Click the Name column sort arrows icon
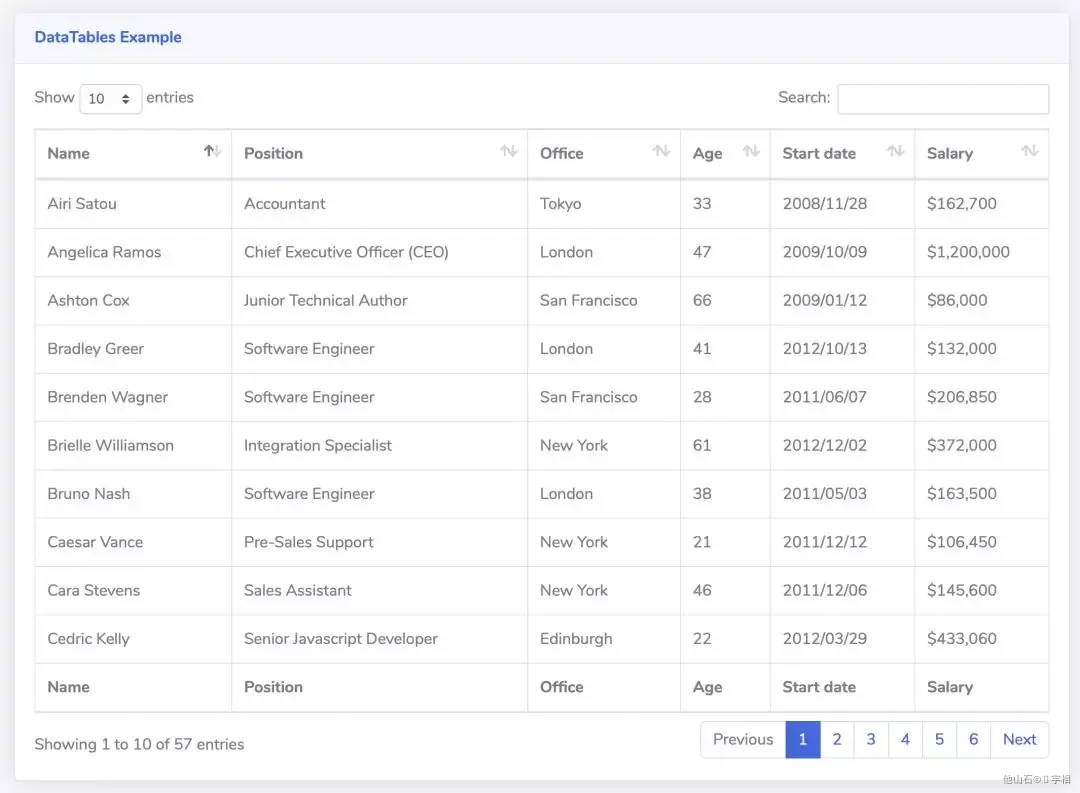 (212, 151)
